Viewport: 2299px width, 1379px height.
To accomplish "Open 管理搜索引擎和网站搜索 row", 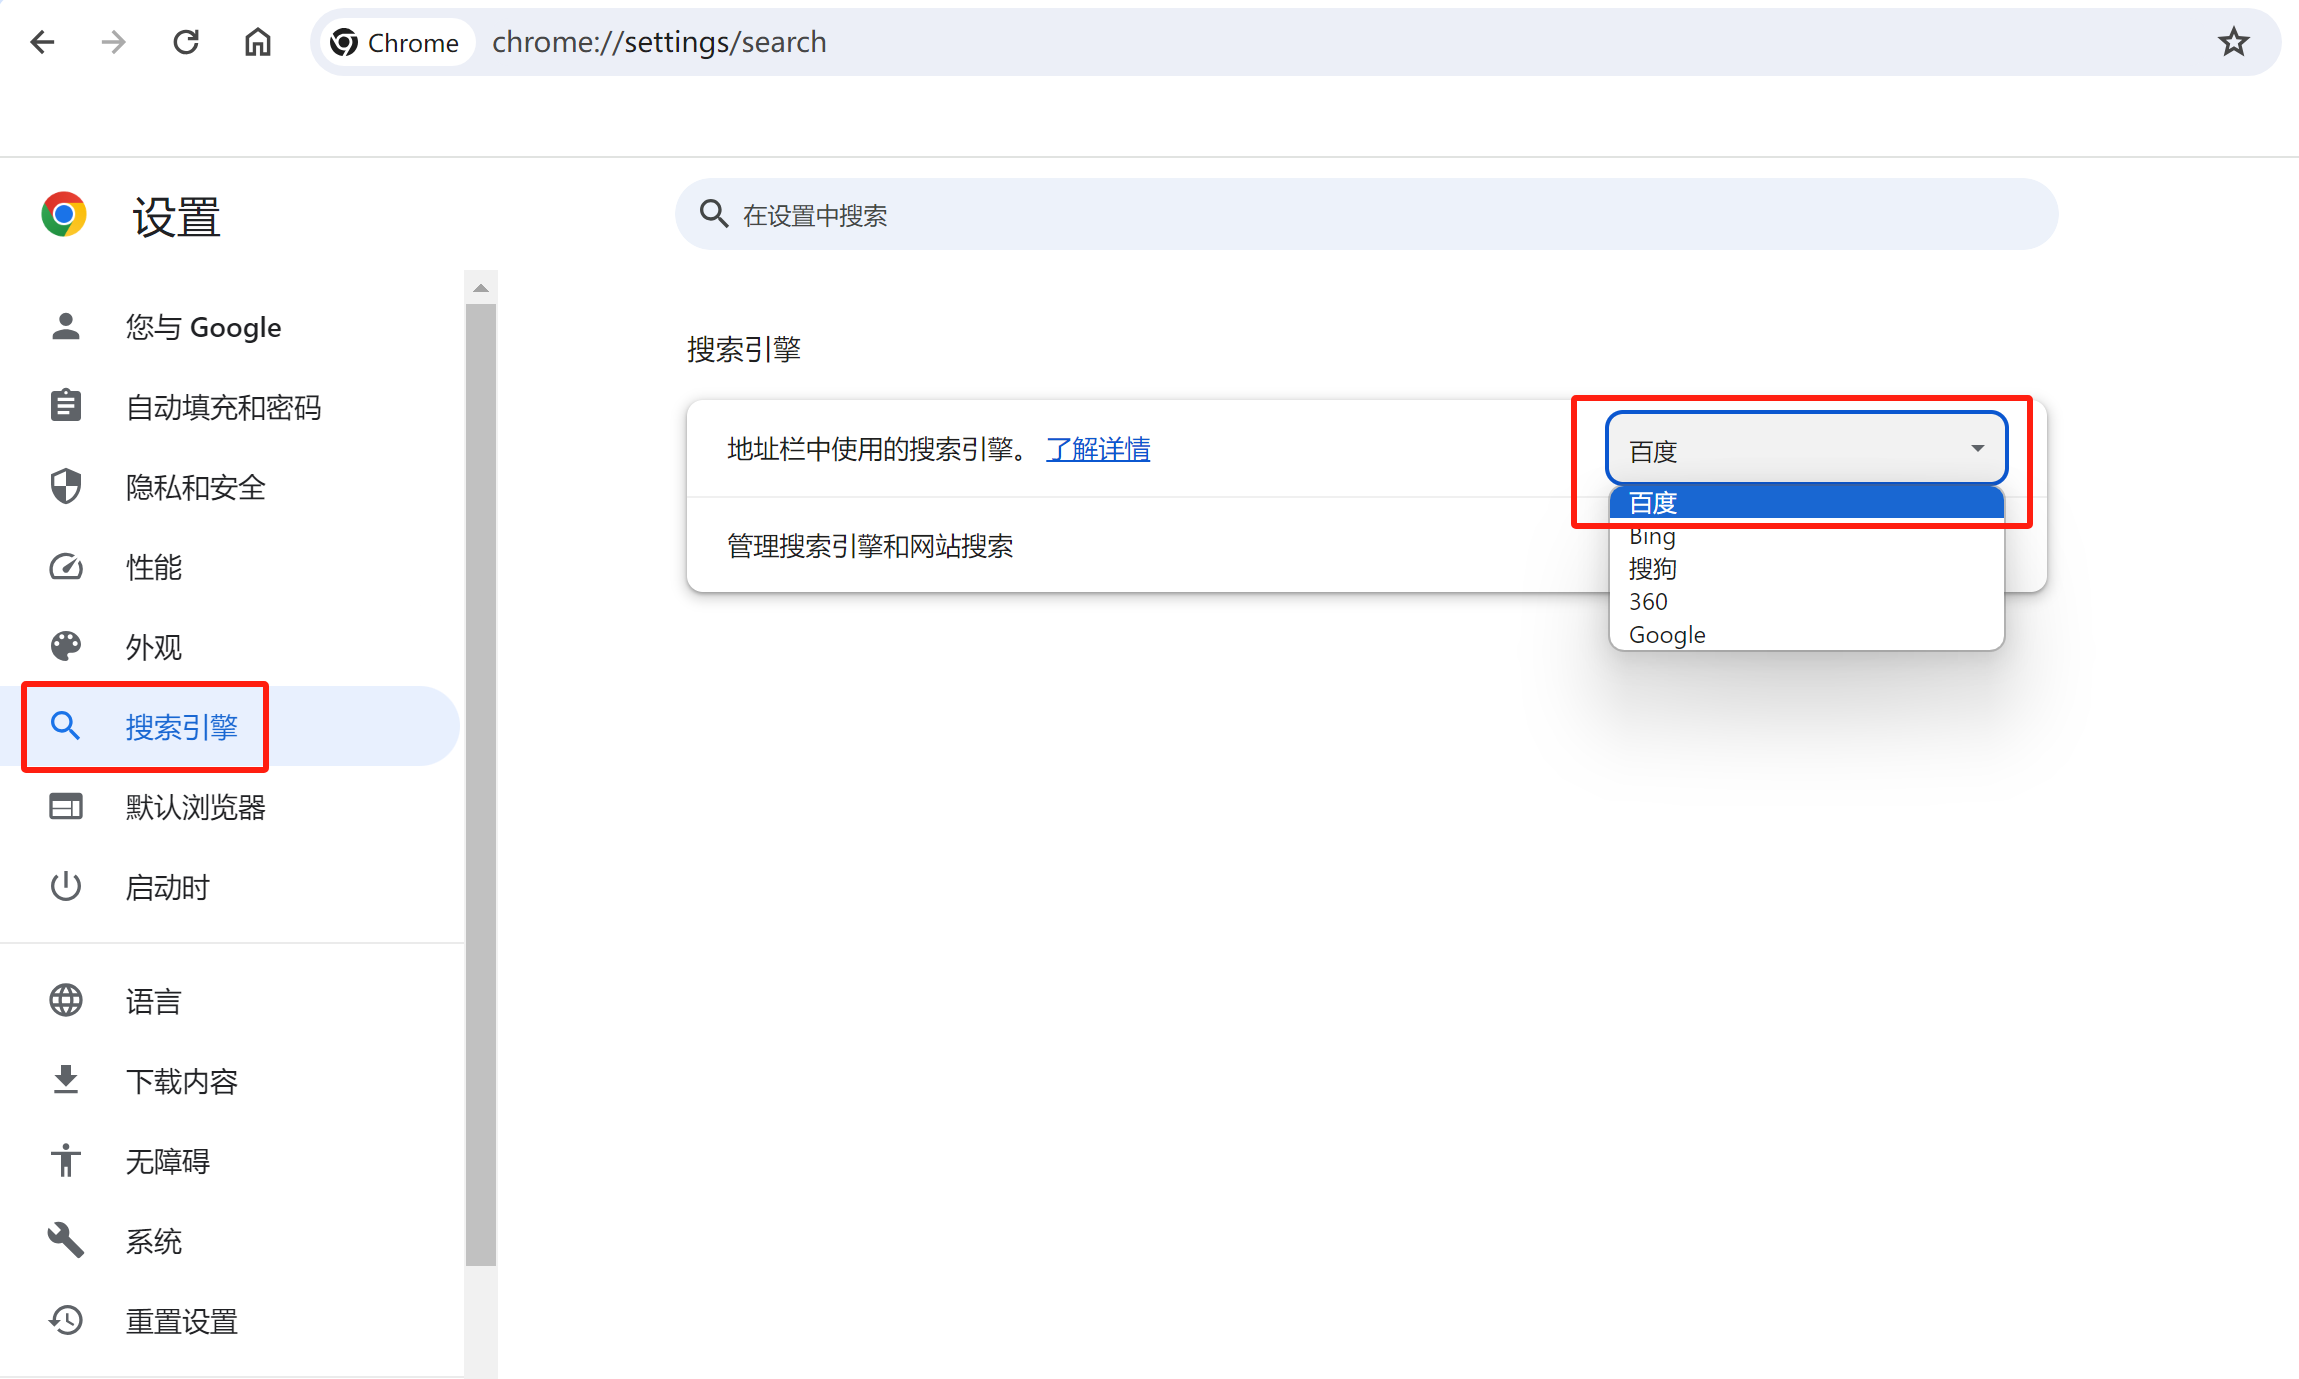I will point(870,546).
